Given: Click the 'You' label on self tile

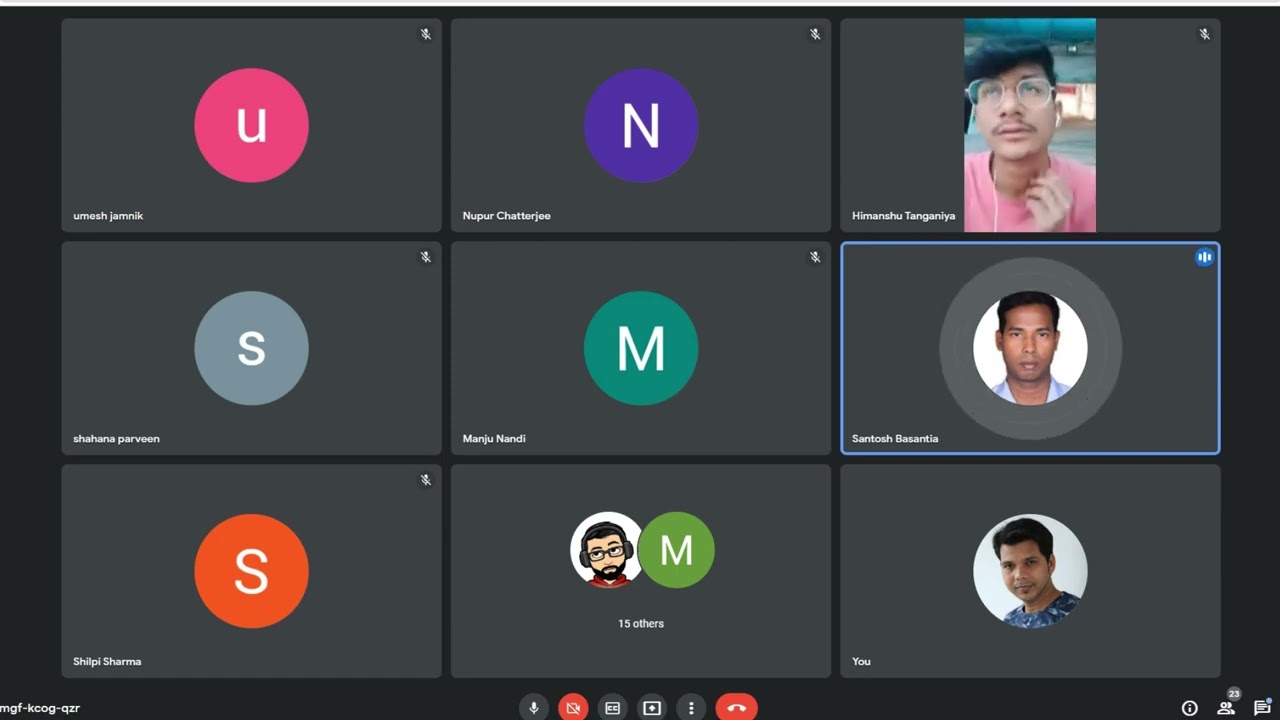Looking at the screenshot, I should point(861,662).
